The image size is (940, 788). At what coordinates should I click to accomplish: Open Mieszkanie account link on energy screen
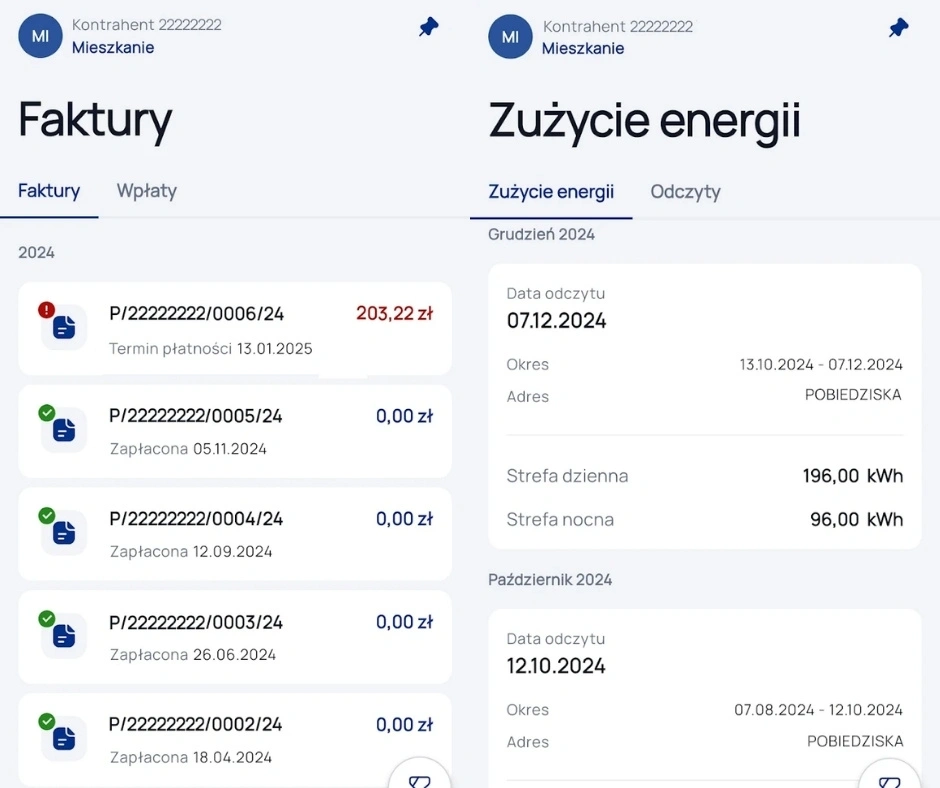(583, 48)
